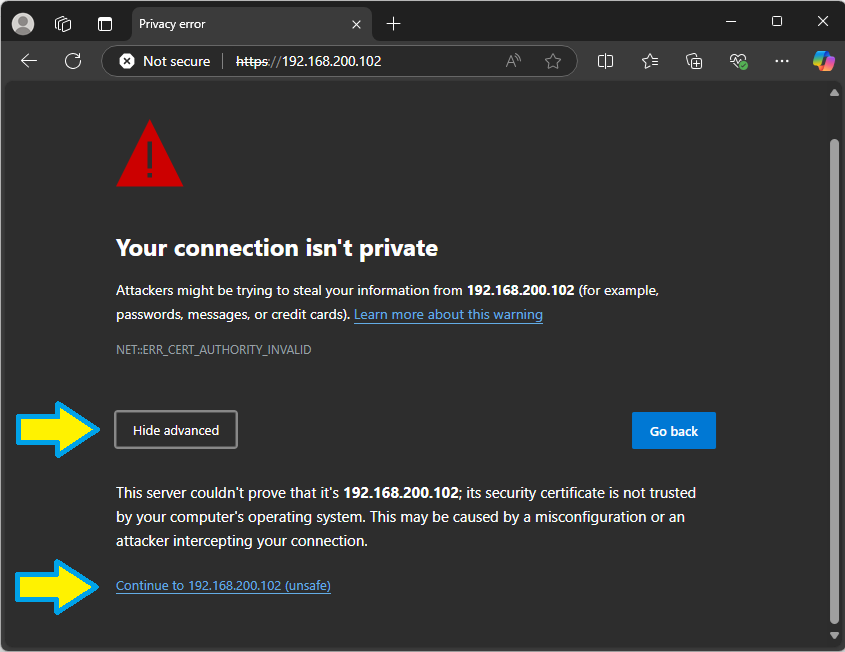Click Continue to 192.168.200.102 (unsafe) link
The height and width of the screenshot is (652, 845).
[x=223, y=586]
